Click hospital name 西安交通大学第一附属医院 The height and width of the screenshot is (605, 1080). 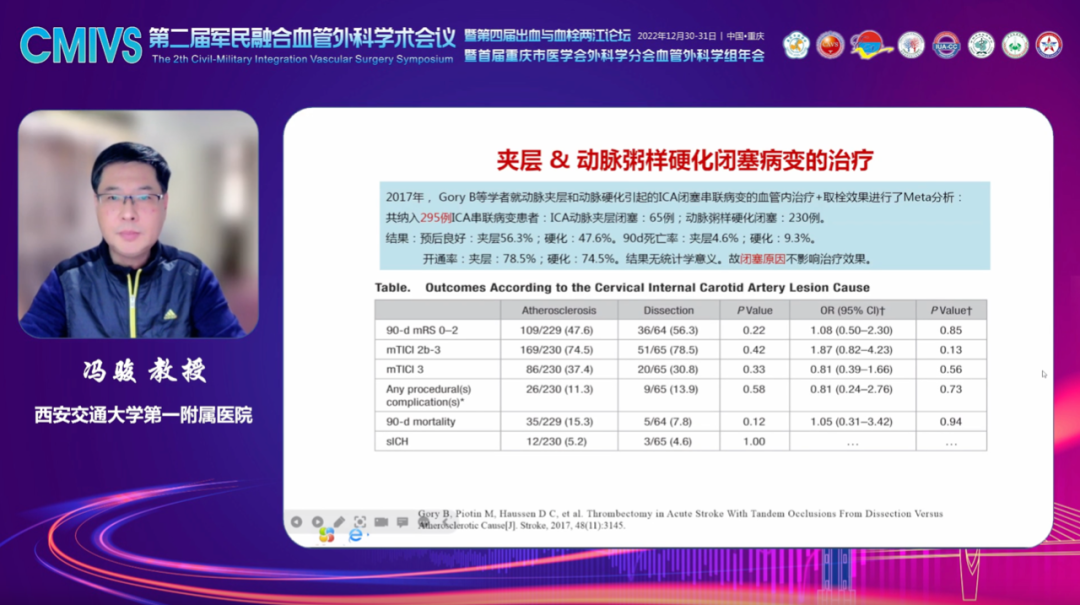pyautogui.click(x=144, y=415)
